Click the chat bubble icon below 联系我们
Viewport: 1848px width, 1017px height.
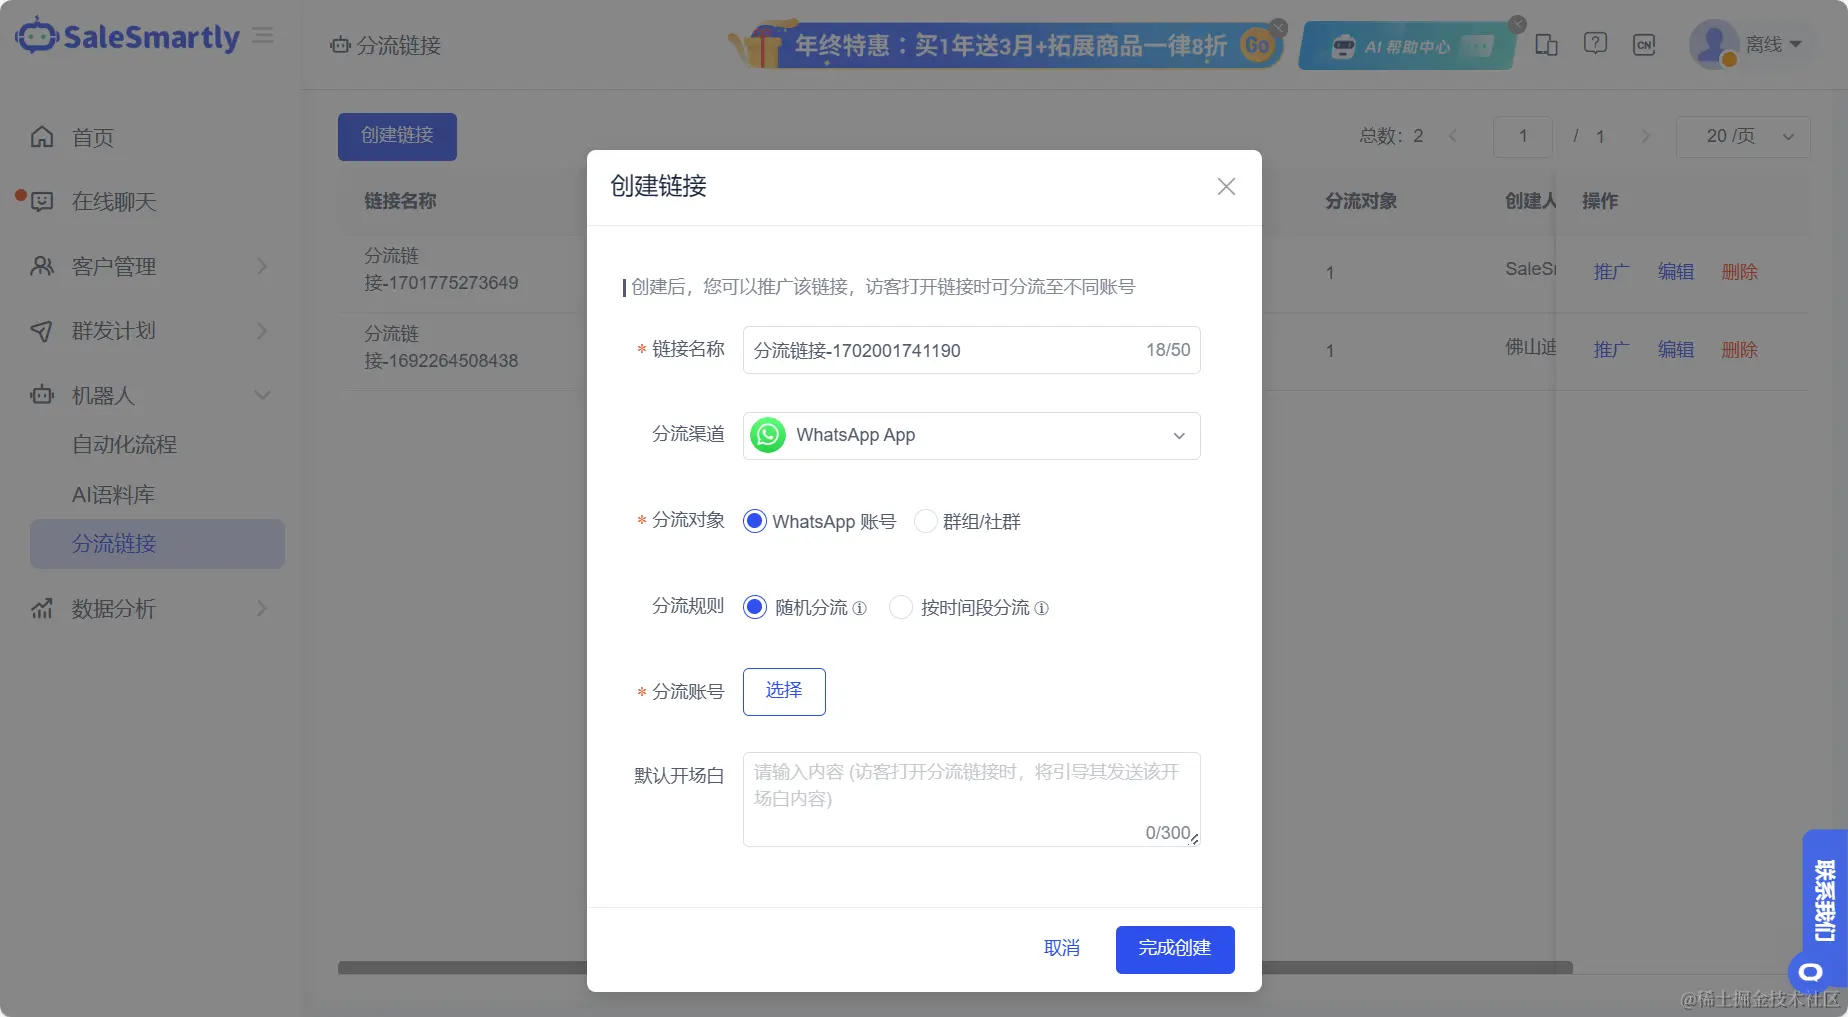pos(1810,972)
